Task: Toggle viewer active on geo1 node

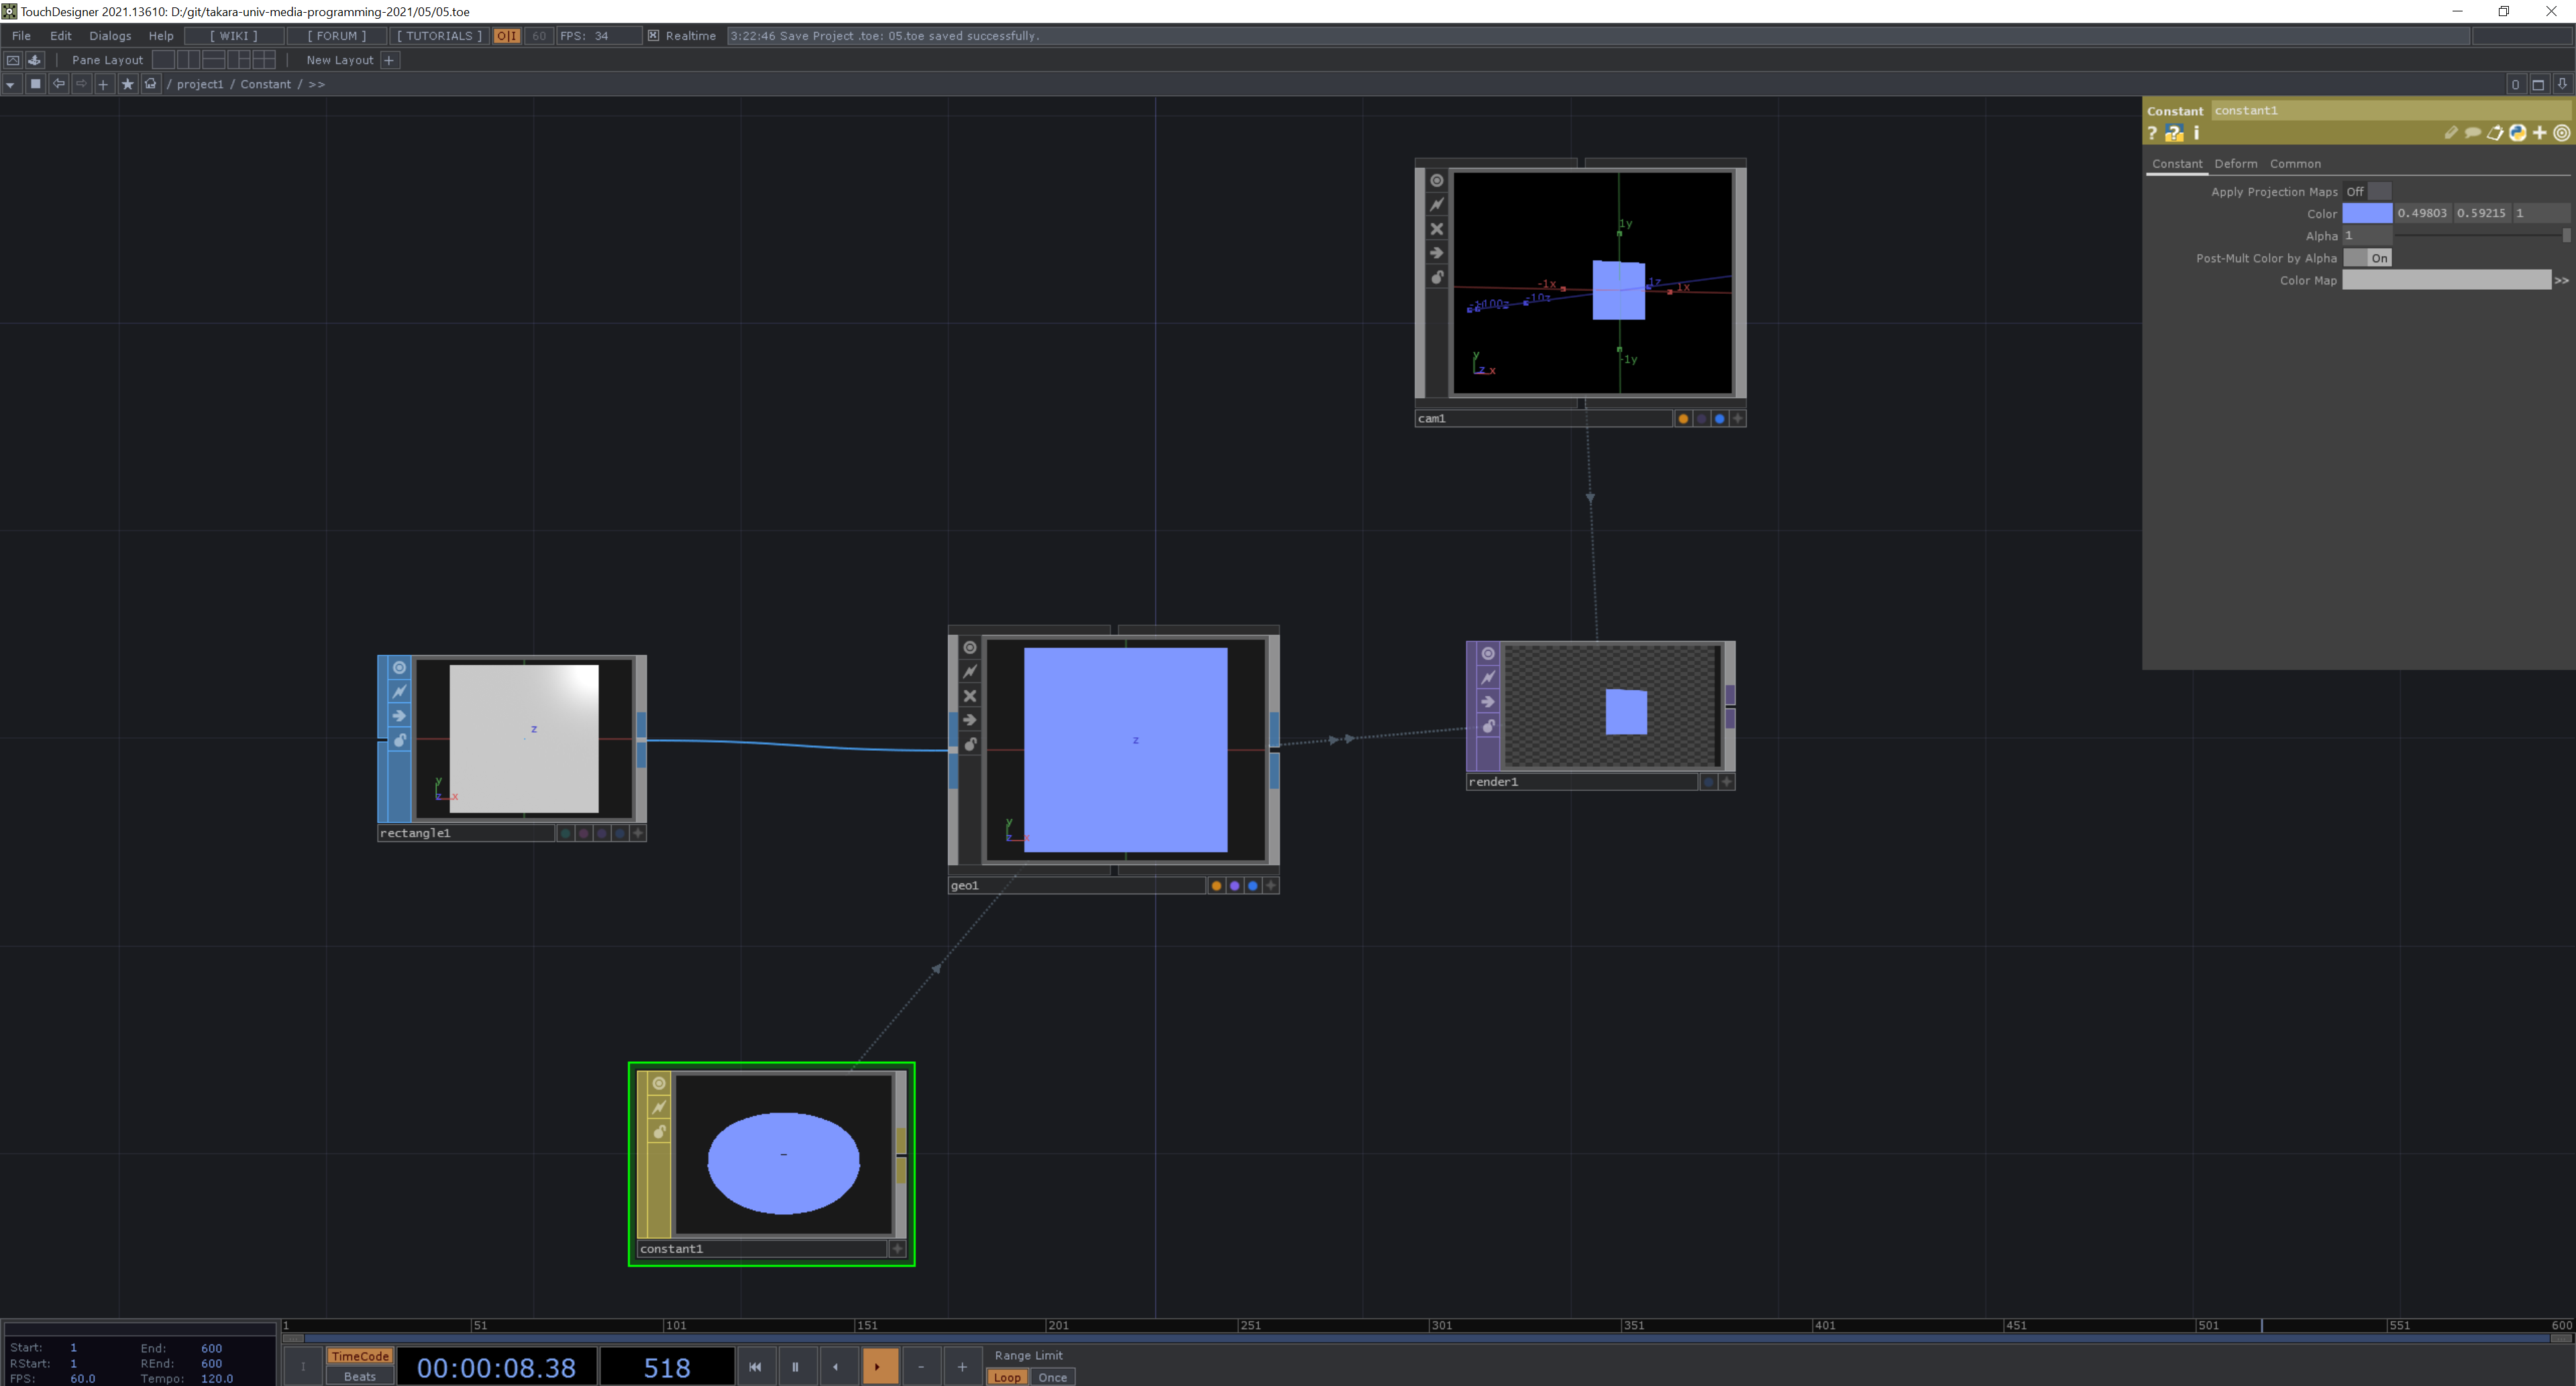Action: tap(969, 647)
